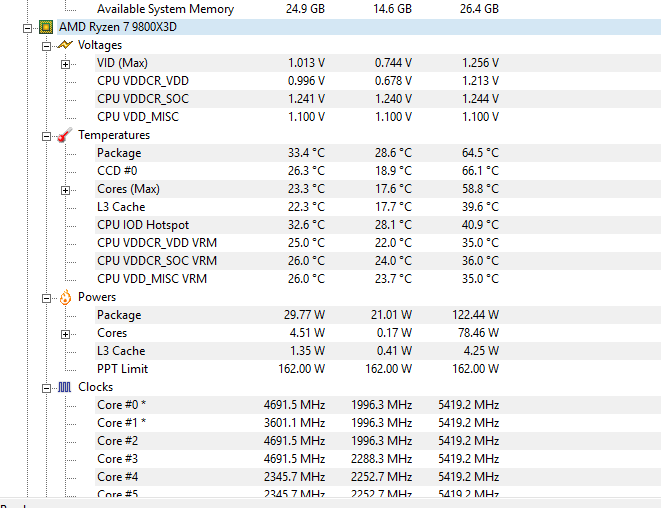
Task: Expand the Cores power row
Action: pyautogui.click(x=65, y=334)
